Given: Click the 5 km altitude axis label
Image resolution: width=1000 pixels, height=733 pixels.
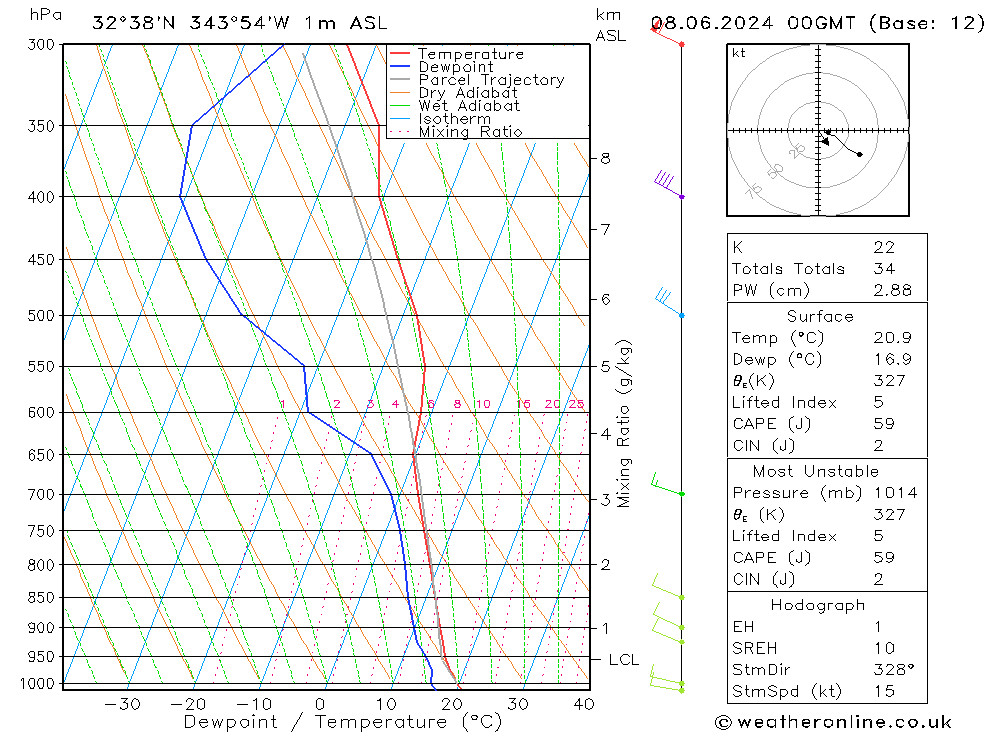Looking at the screenshot, I should (605, 367).
